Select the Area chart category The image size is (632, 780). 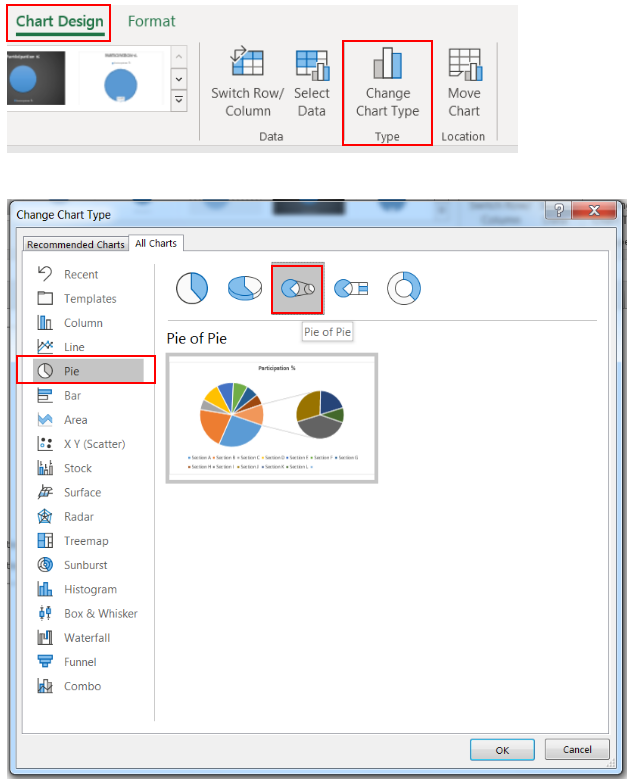pyautogui.click(x=89, y=420)
